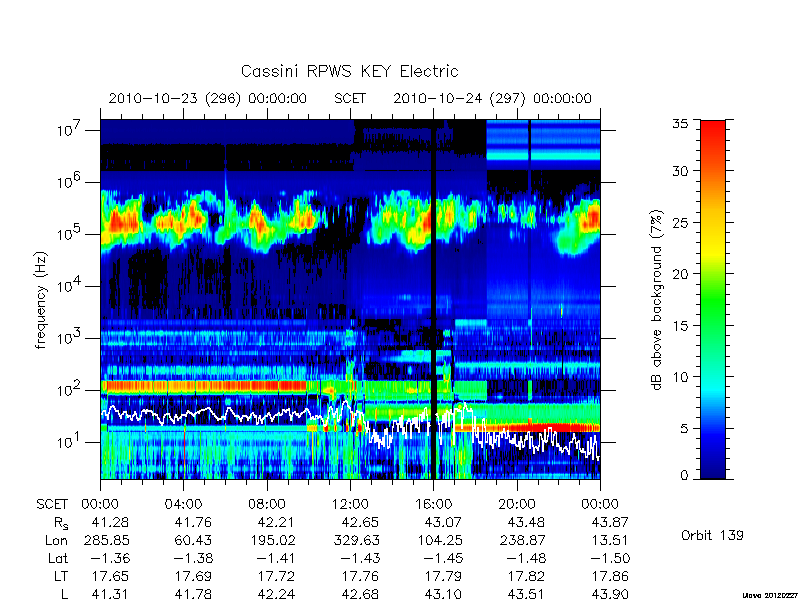Click the colorbar gradient scale
The height and width of the screenshot is (600, 800).
(713, 299)
